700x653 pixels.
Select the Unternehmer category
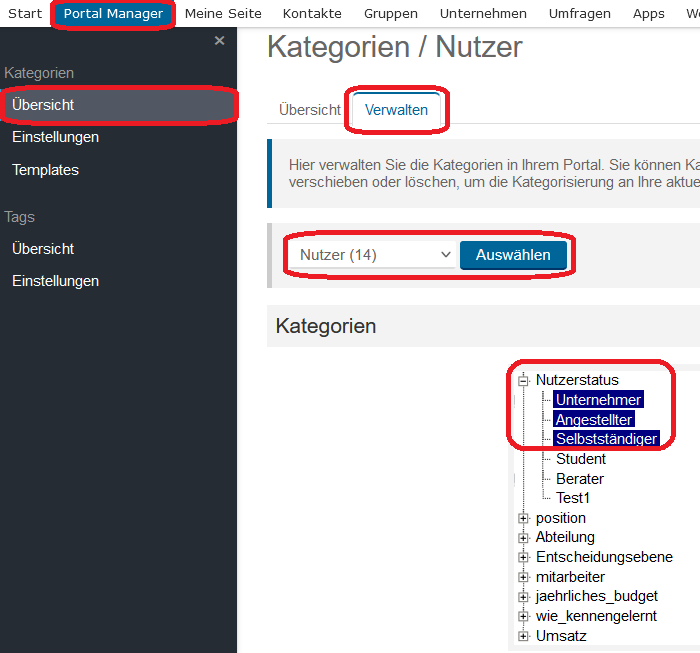click(598, 400)
